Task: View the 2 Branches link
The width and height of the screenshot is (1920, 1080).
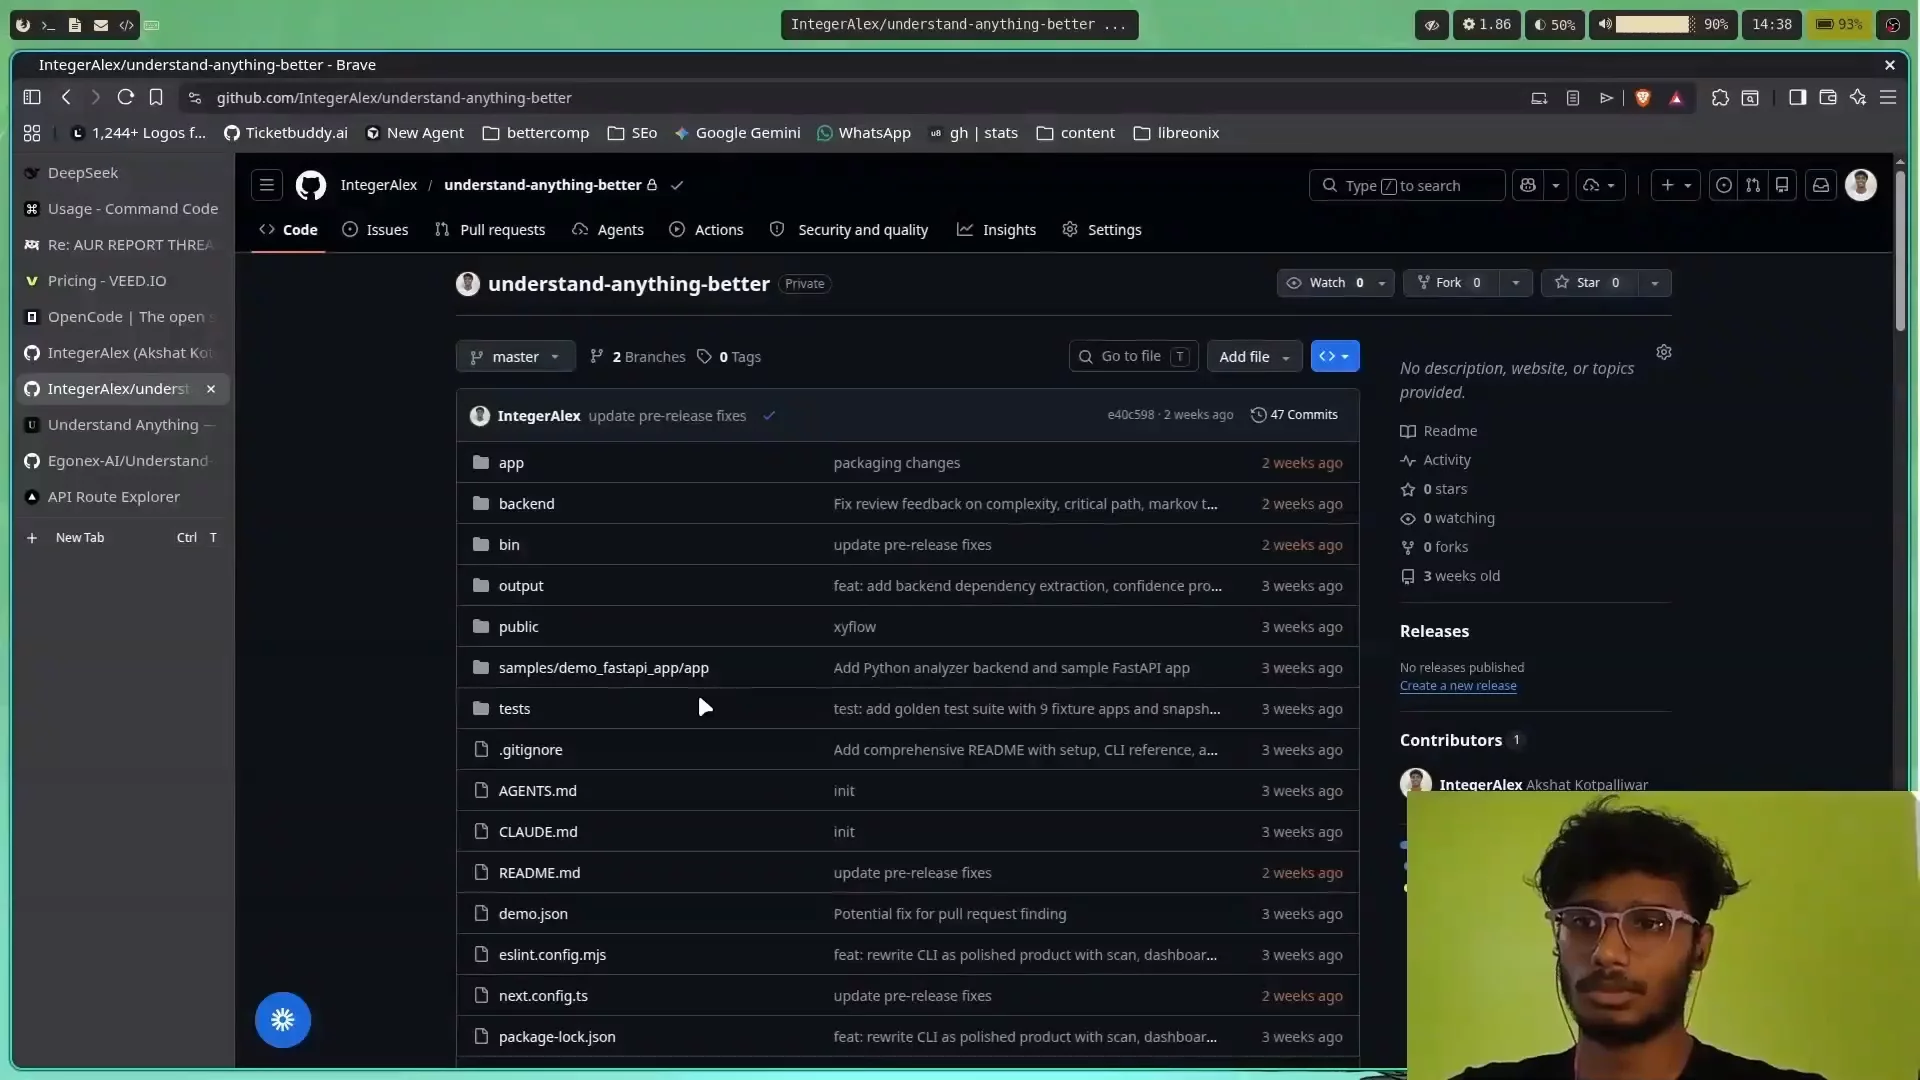Action: click(x=638, y=357)
